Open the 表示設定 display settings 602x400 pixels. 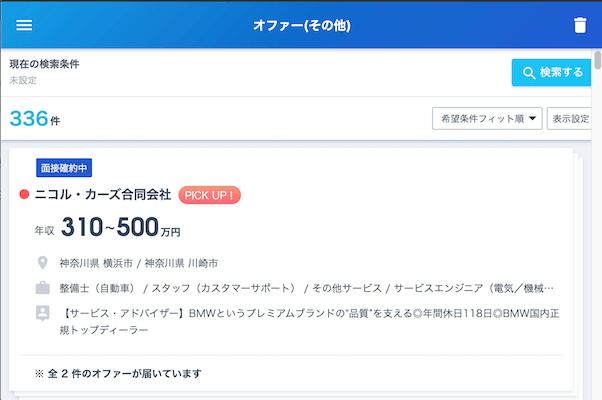coord(570,119)
